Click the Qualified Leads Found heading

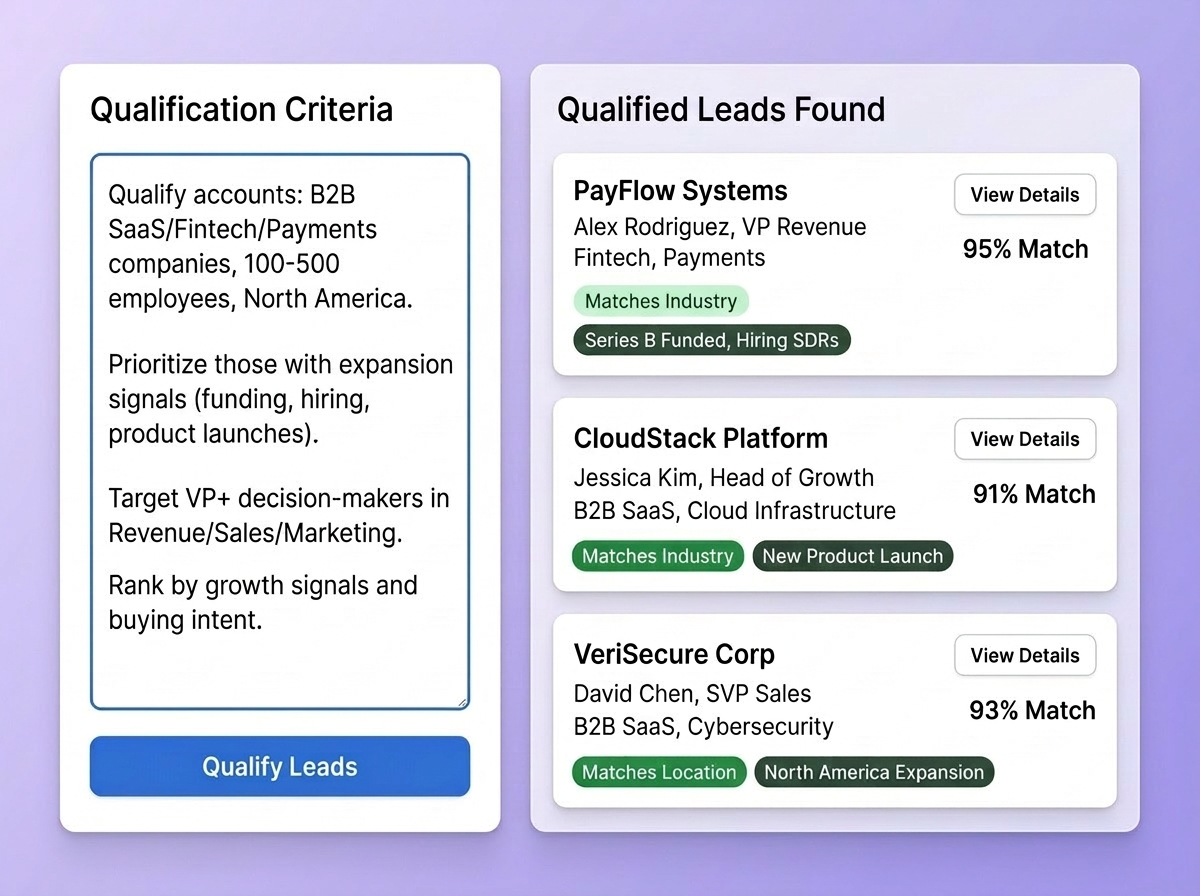coord(720,109)
